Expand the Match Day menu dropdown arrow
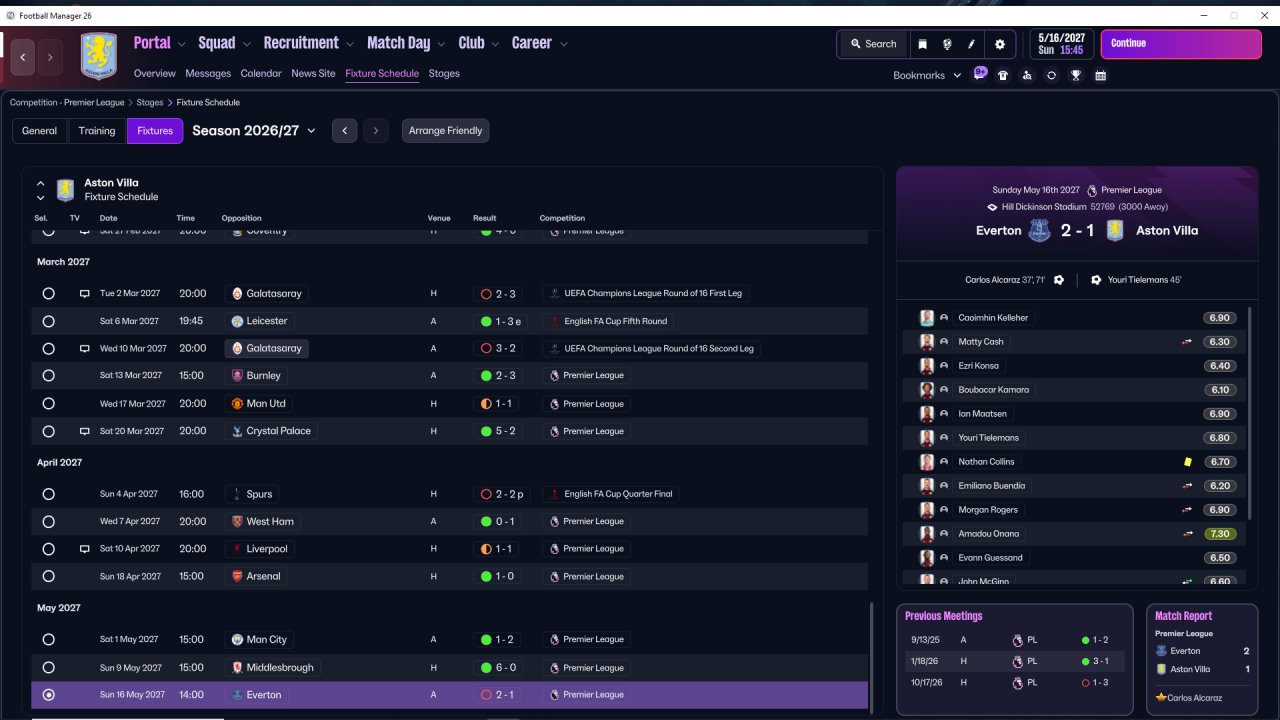Image resolution: width=1280 pixels, height=720 pixels. (x=441, y=44)
